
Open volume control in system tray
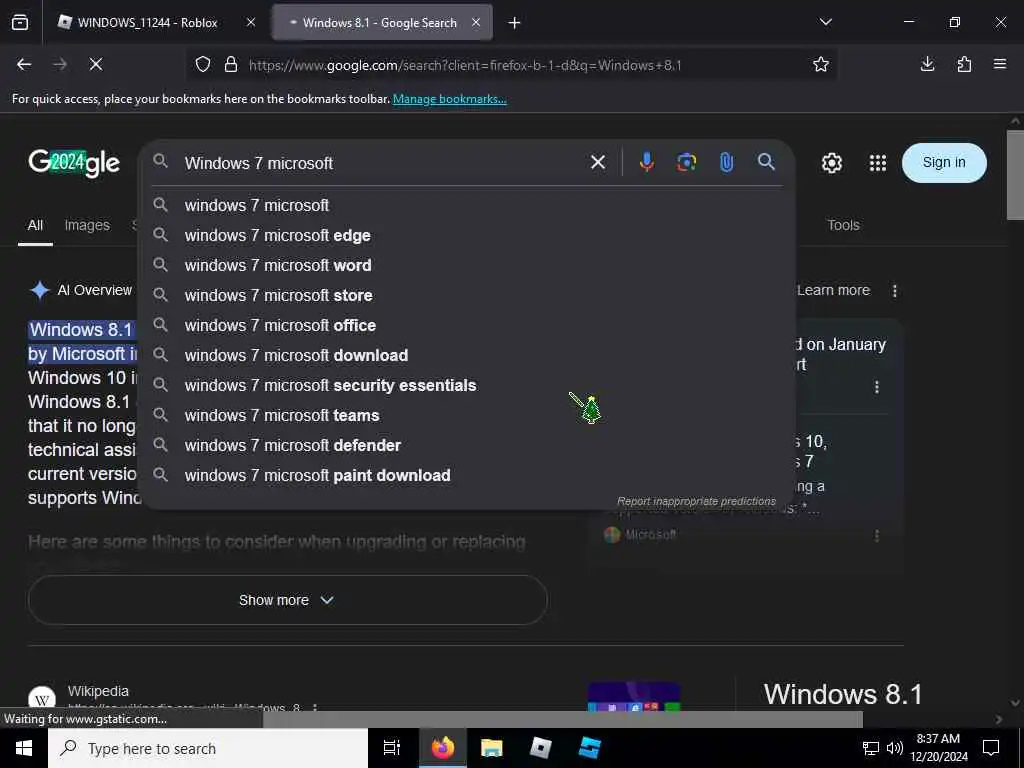(895, 748)
